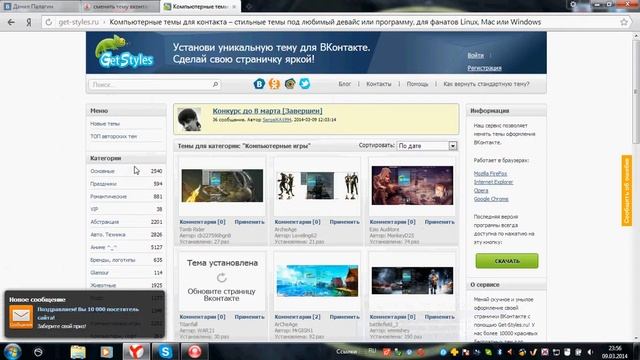Screen dimensions: 640x360
Task: Click the Google Chrome link
Action: [x=491, y=199]
